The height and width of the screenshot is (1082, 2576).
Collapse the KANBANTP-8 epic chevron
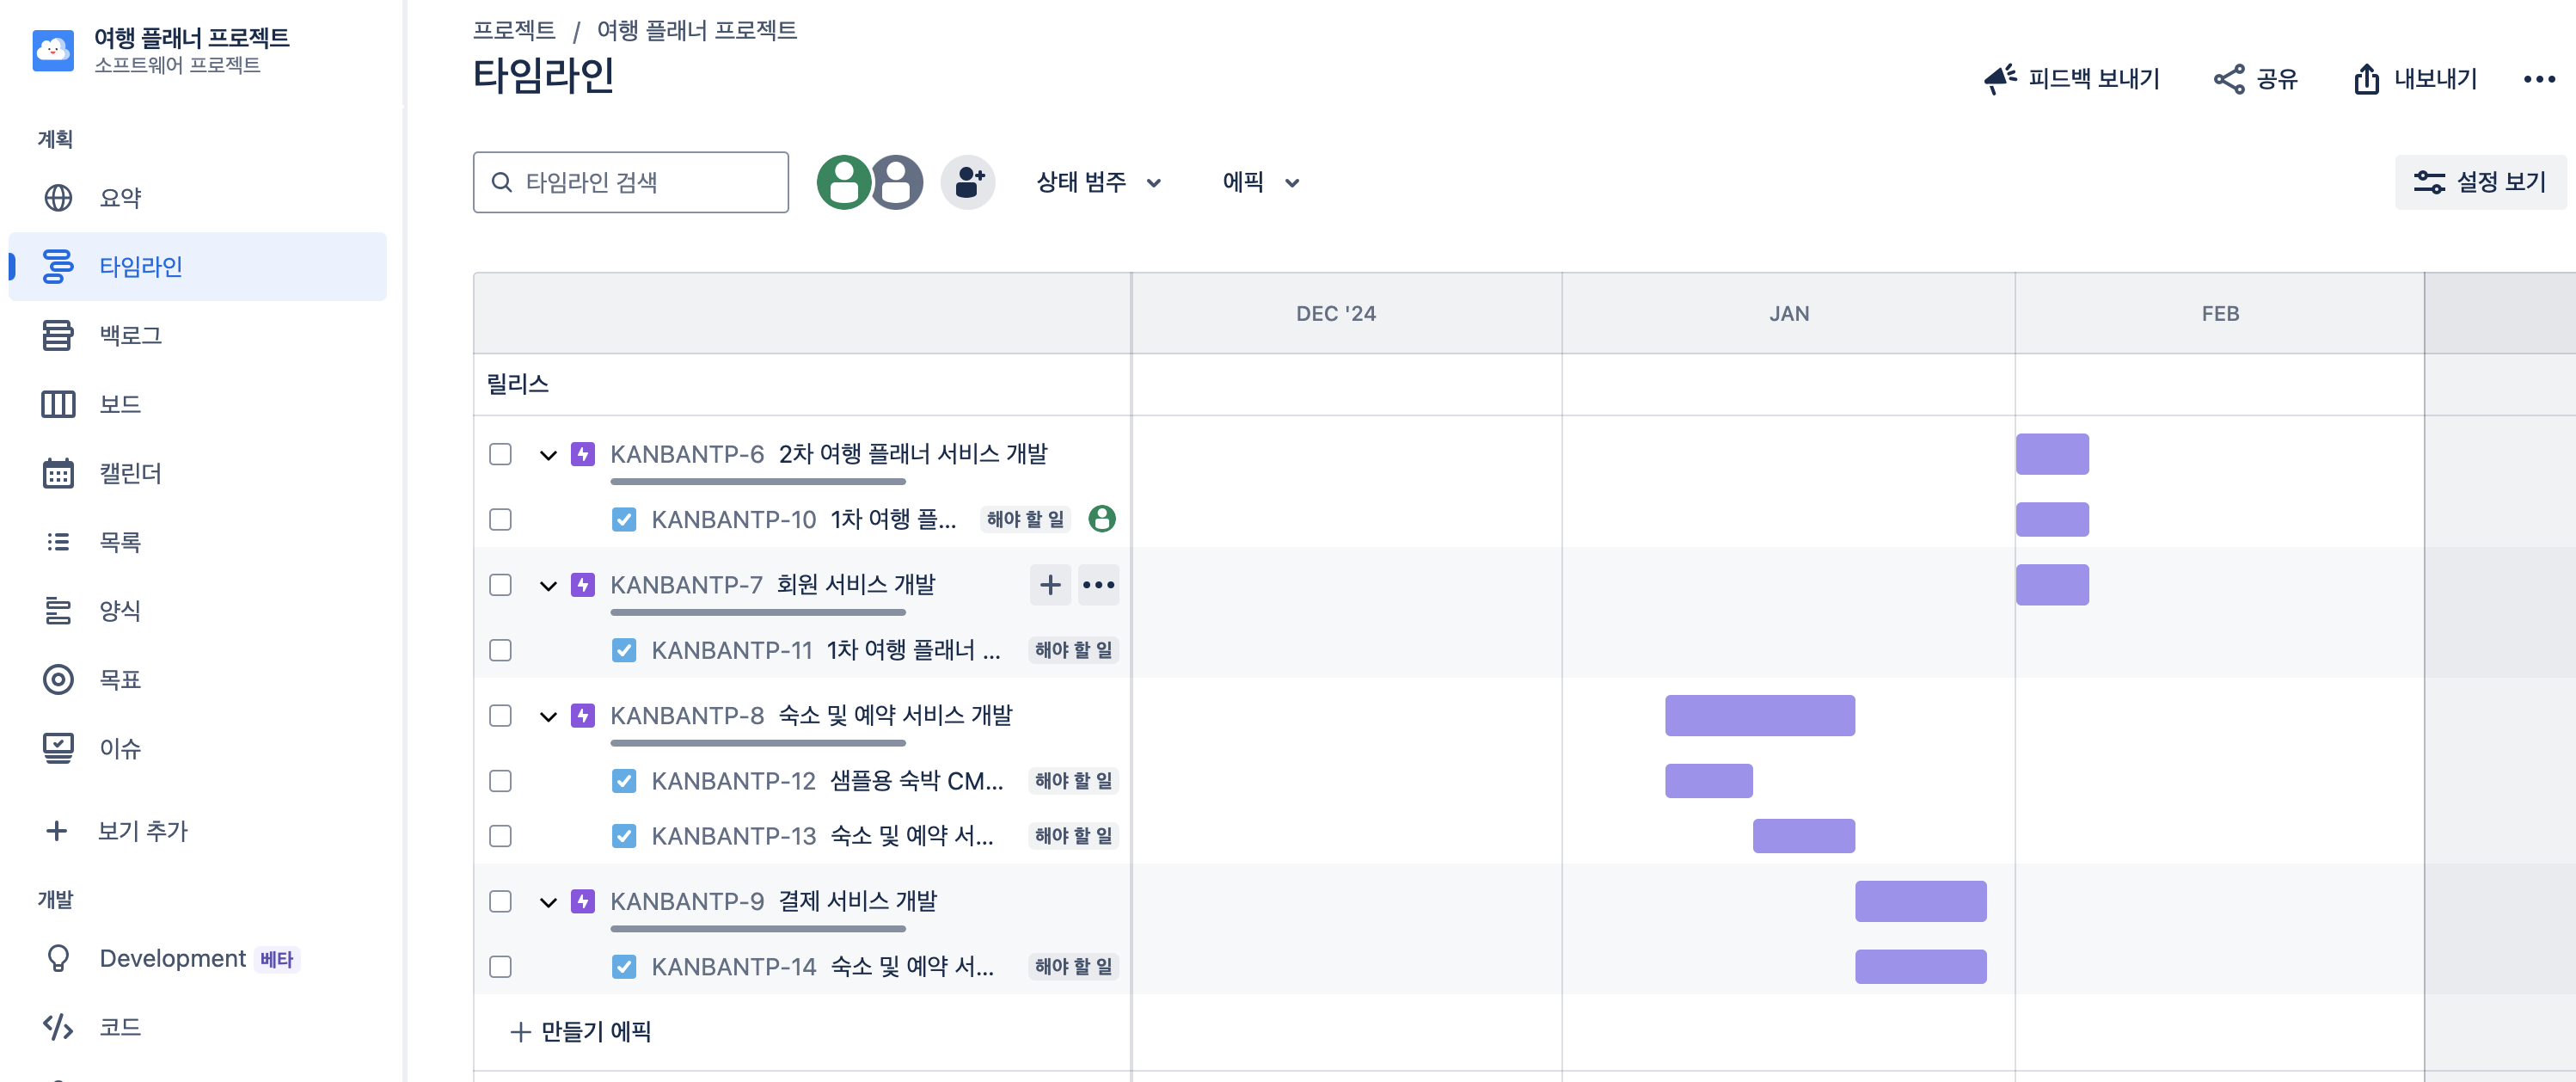click(x=547, y=716)
